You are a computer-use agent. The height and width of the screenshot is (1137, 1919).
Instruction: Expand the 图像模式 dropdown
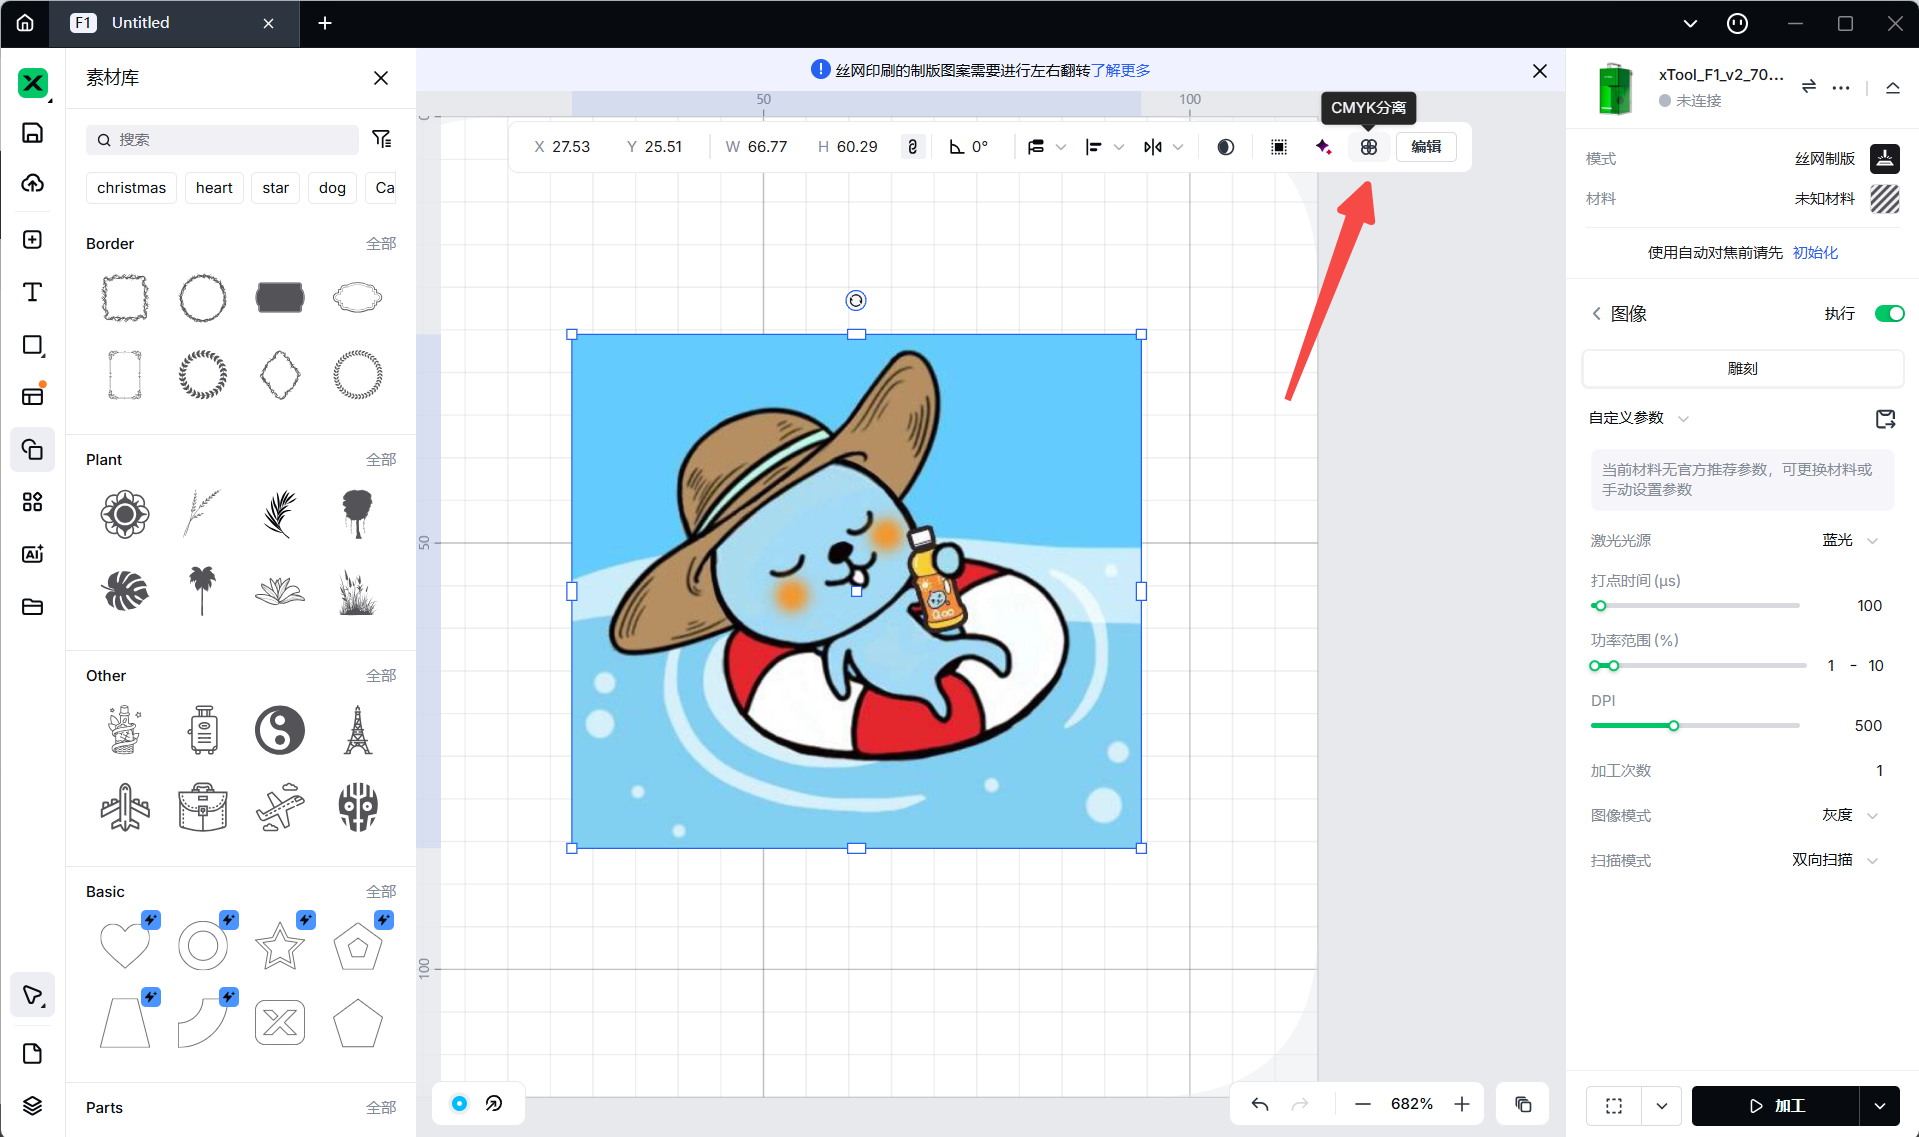tap(1850, 816)
